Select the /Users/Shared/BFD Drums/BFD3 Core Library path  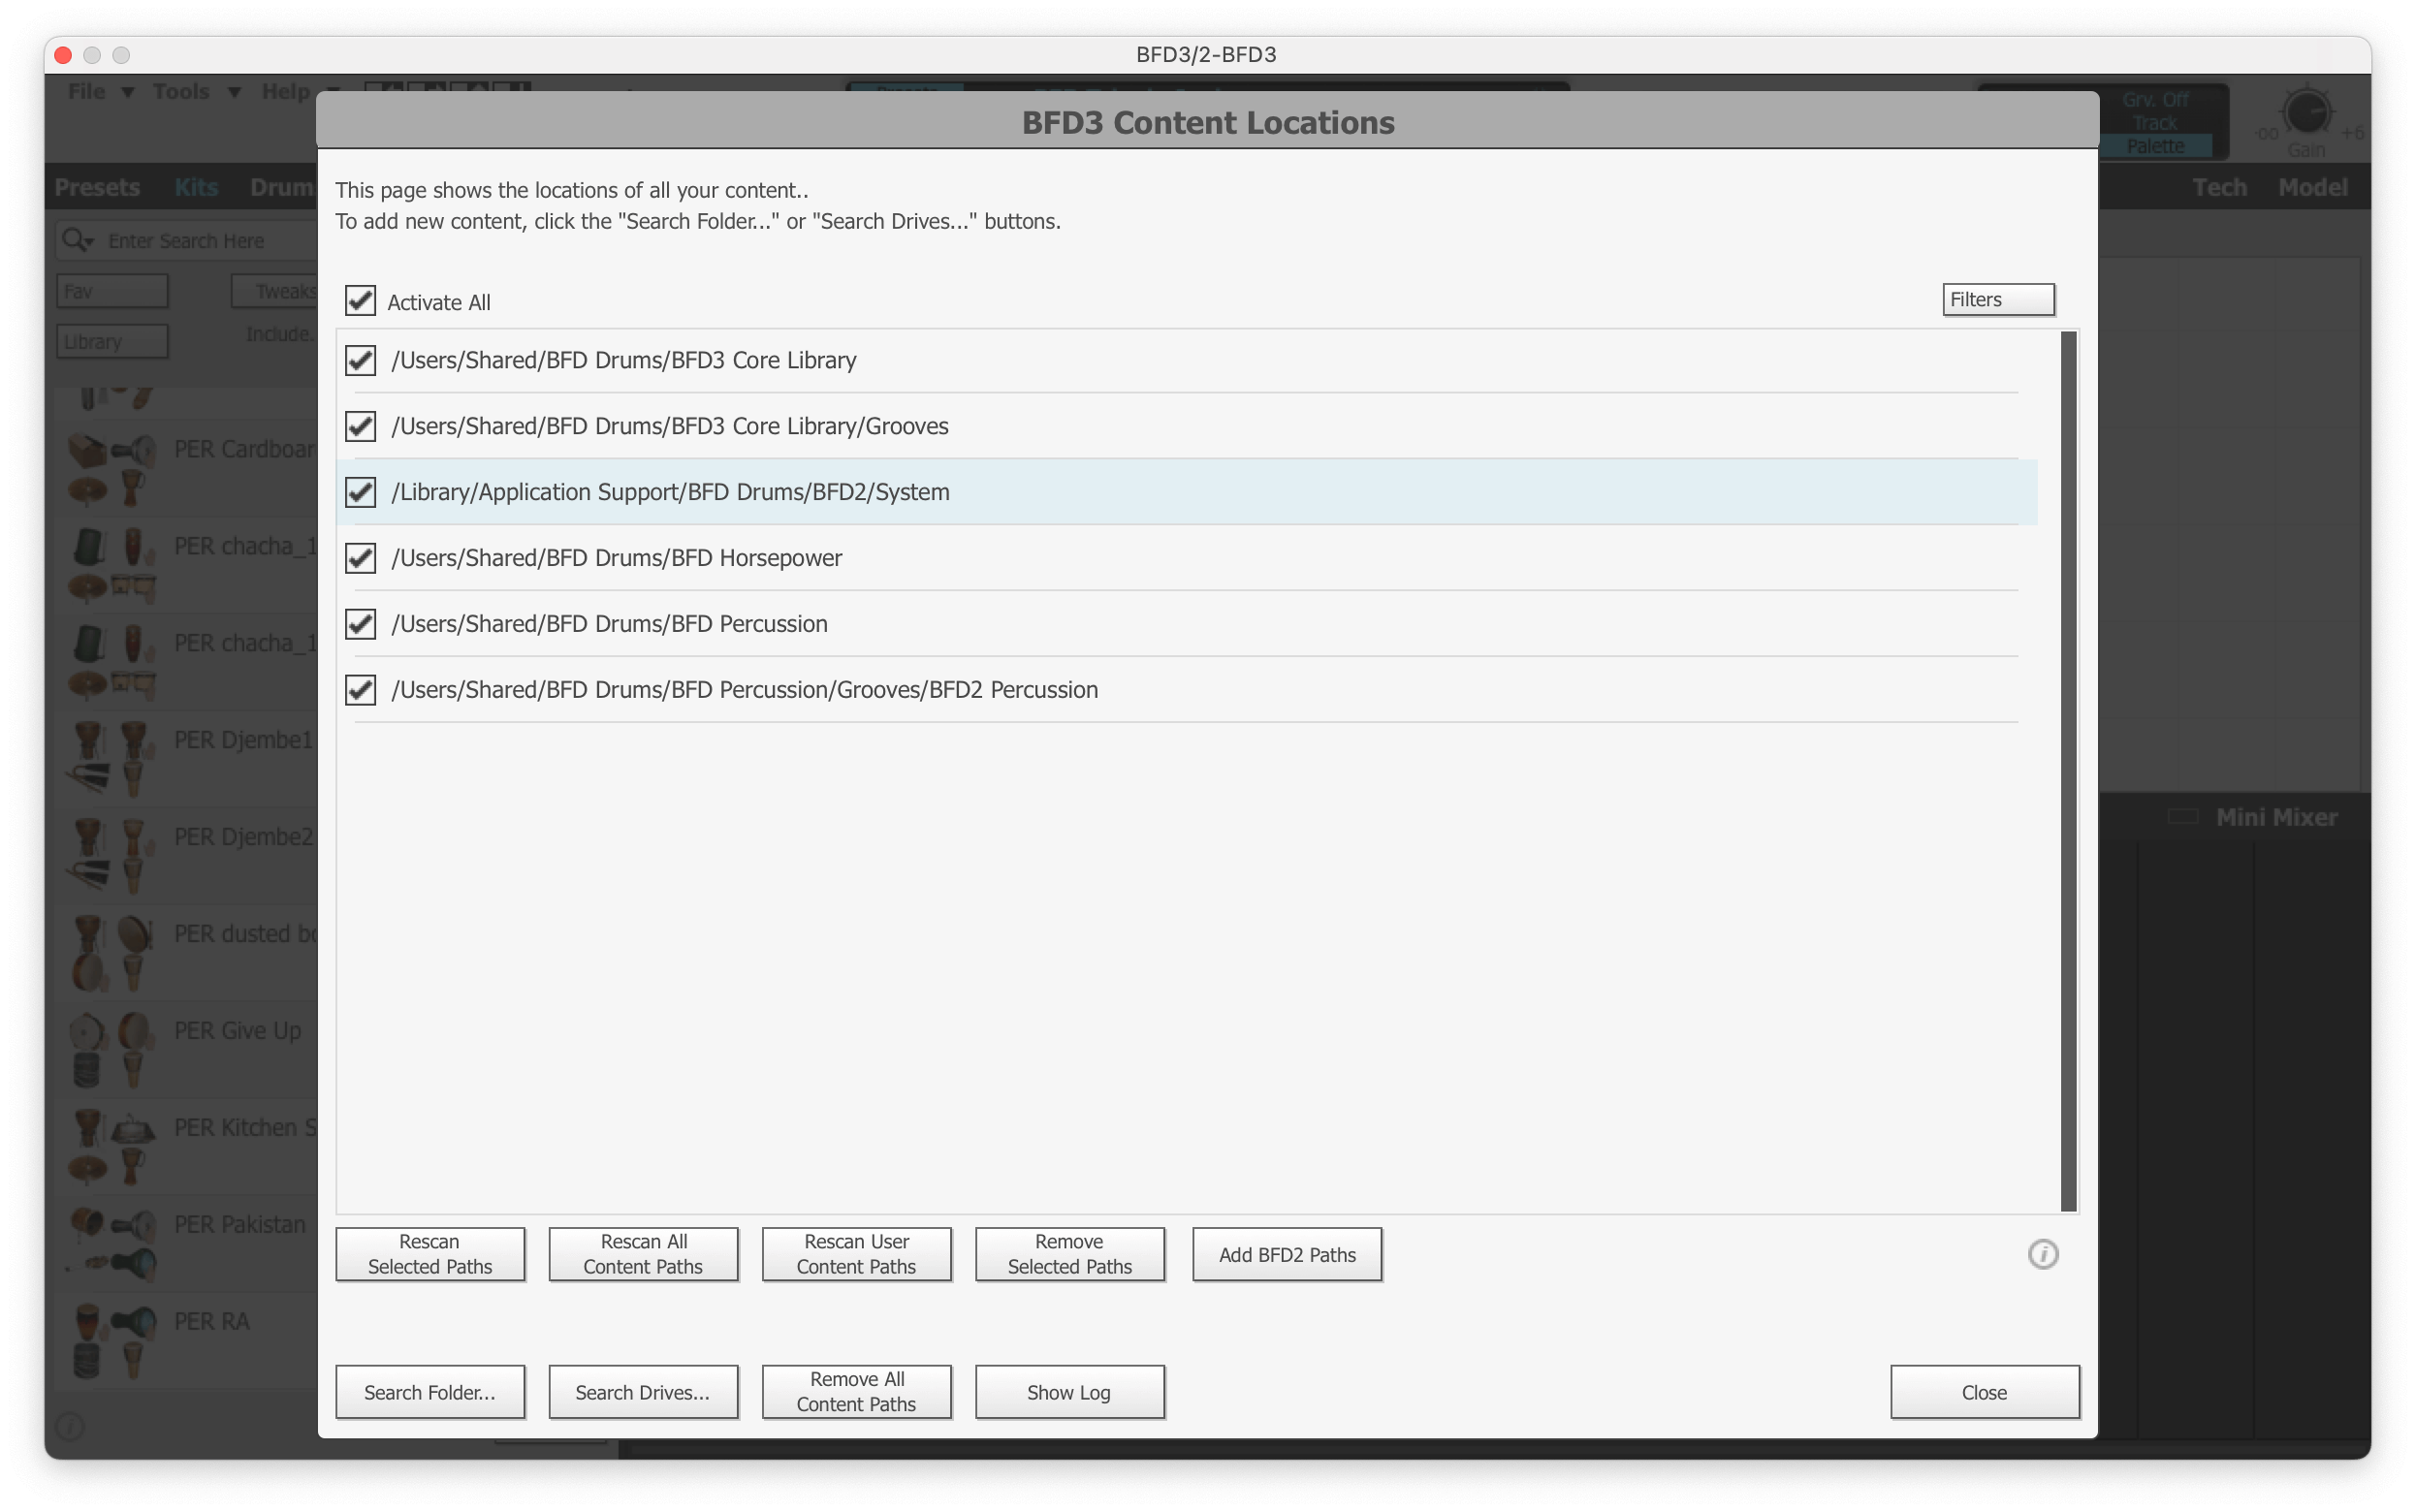click(x=1186, y=360)
